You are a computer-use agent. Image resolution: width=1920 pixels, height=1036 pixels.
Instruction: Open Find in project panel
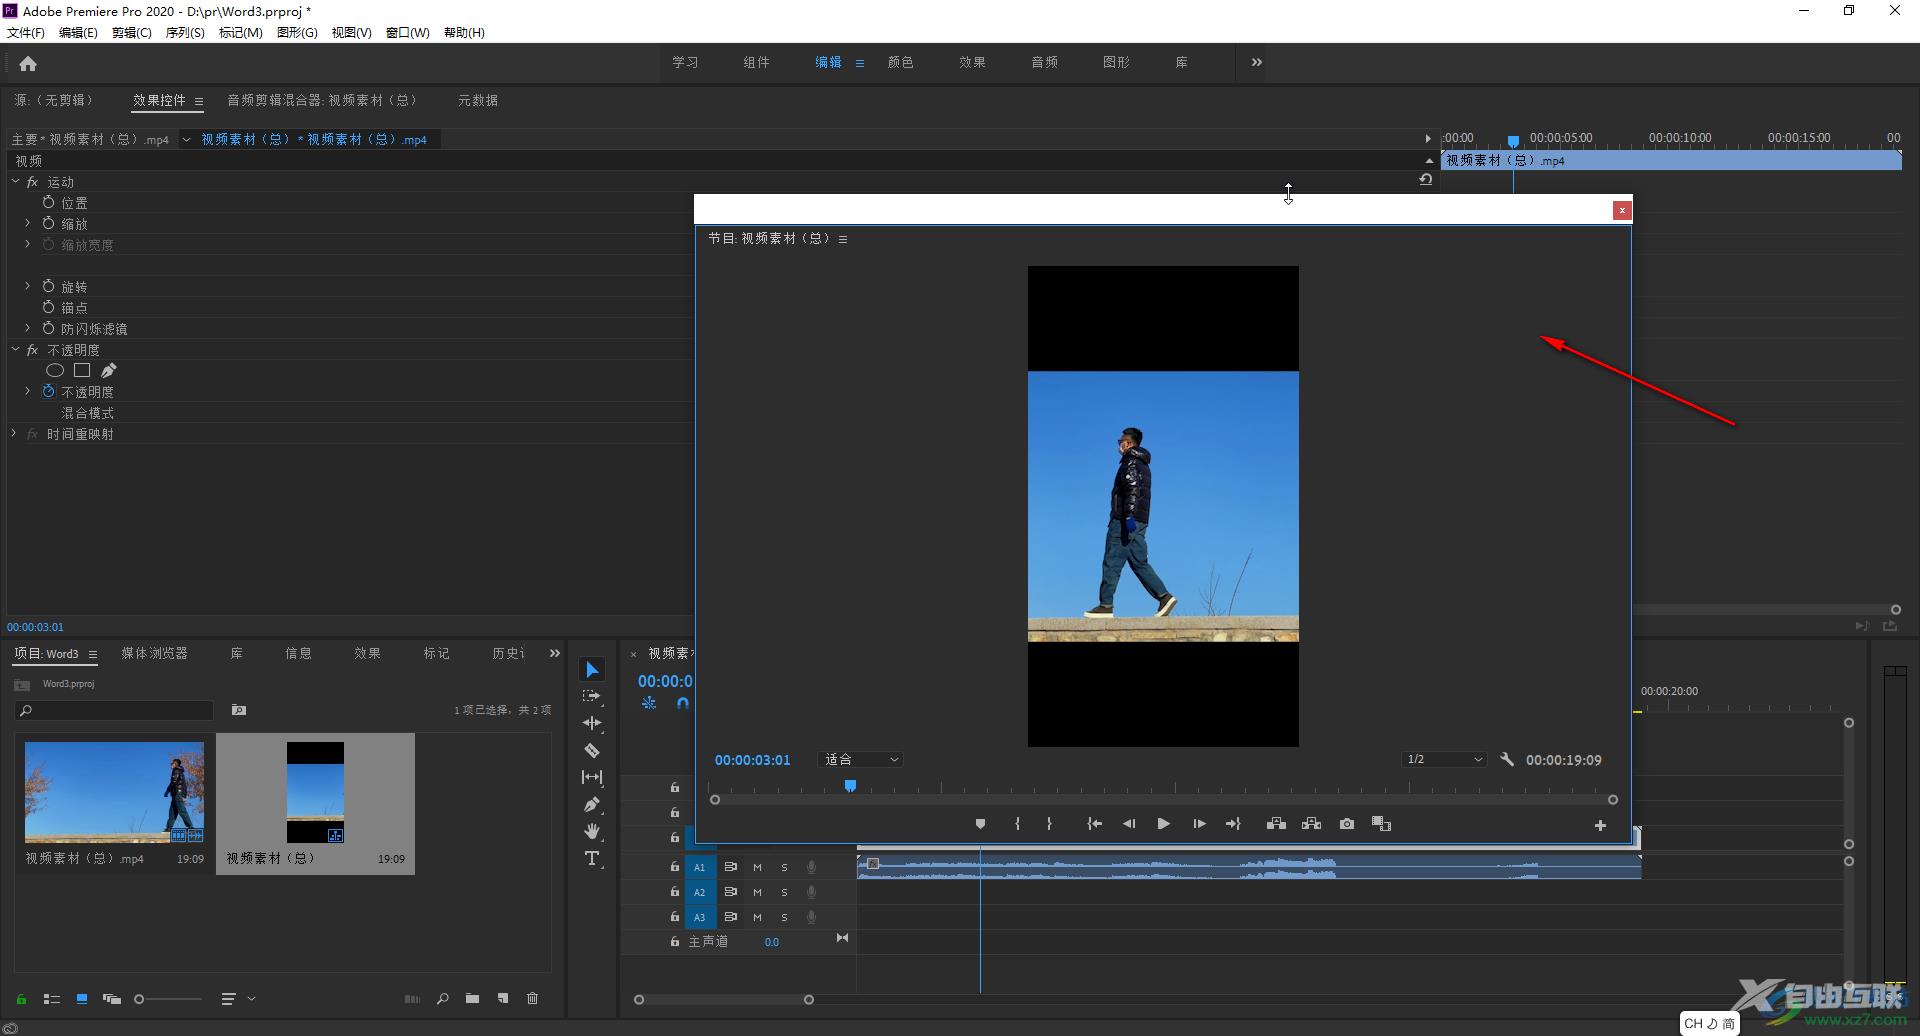pos(442,999)
